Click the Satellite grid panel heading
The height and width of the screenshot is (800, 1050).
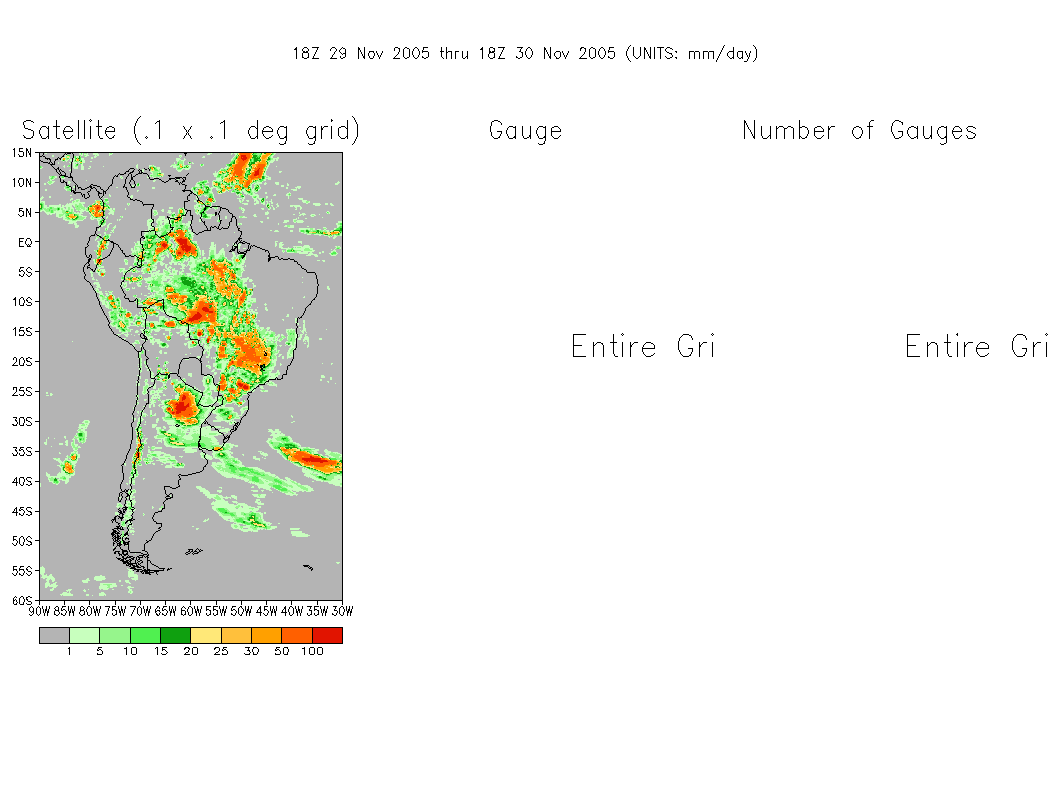tap(191, 130)
